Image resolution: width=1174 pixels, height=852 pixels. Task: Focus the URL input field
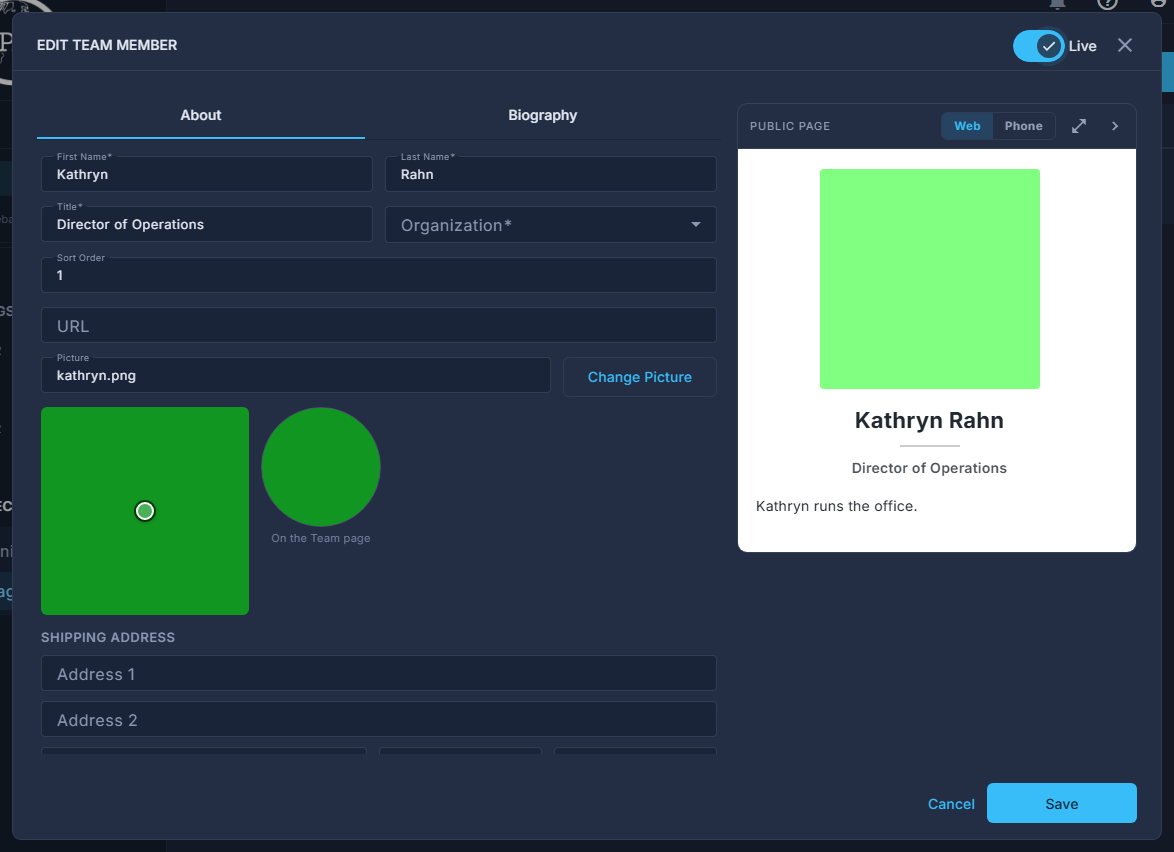tap(379, 326)
